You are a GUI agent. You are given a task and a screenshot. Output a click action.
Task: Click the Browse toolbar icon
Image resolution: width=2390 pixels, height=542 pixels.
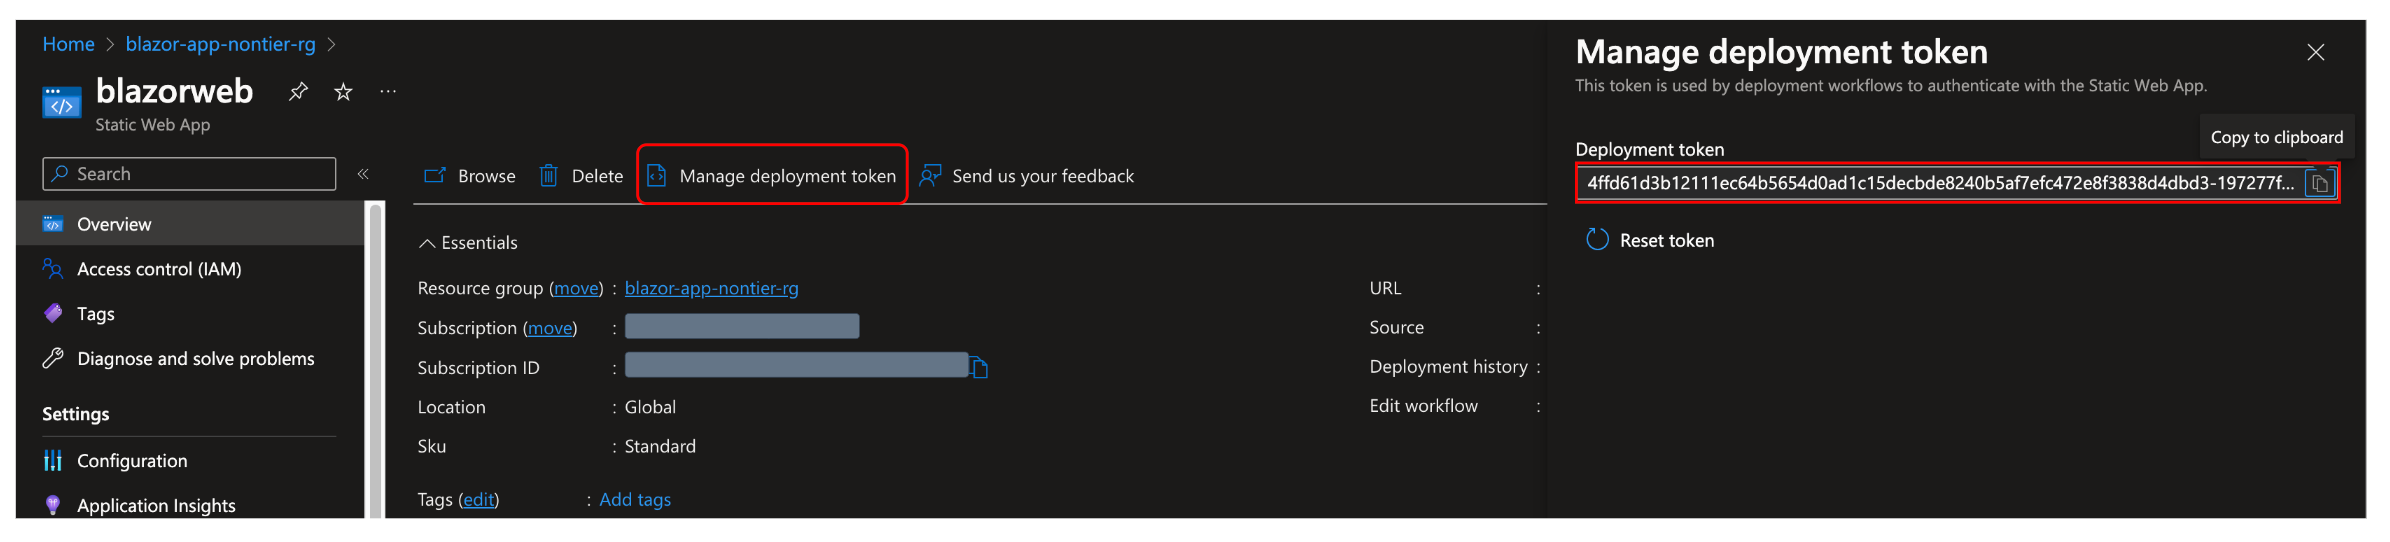434,176
